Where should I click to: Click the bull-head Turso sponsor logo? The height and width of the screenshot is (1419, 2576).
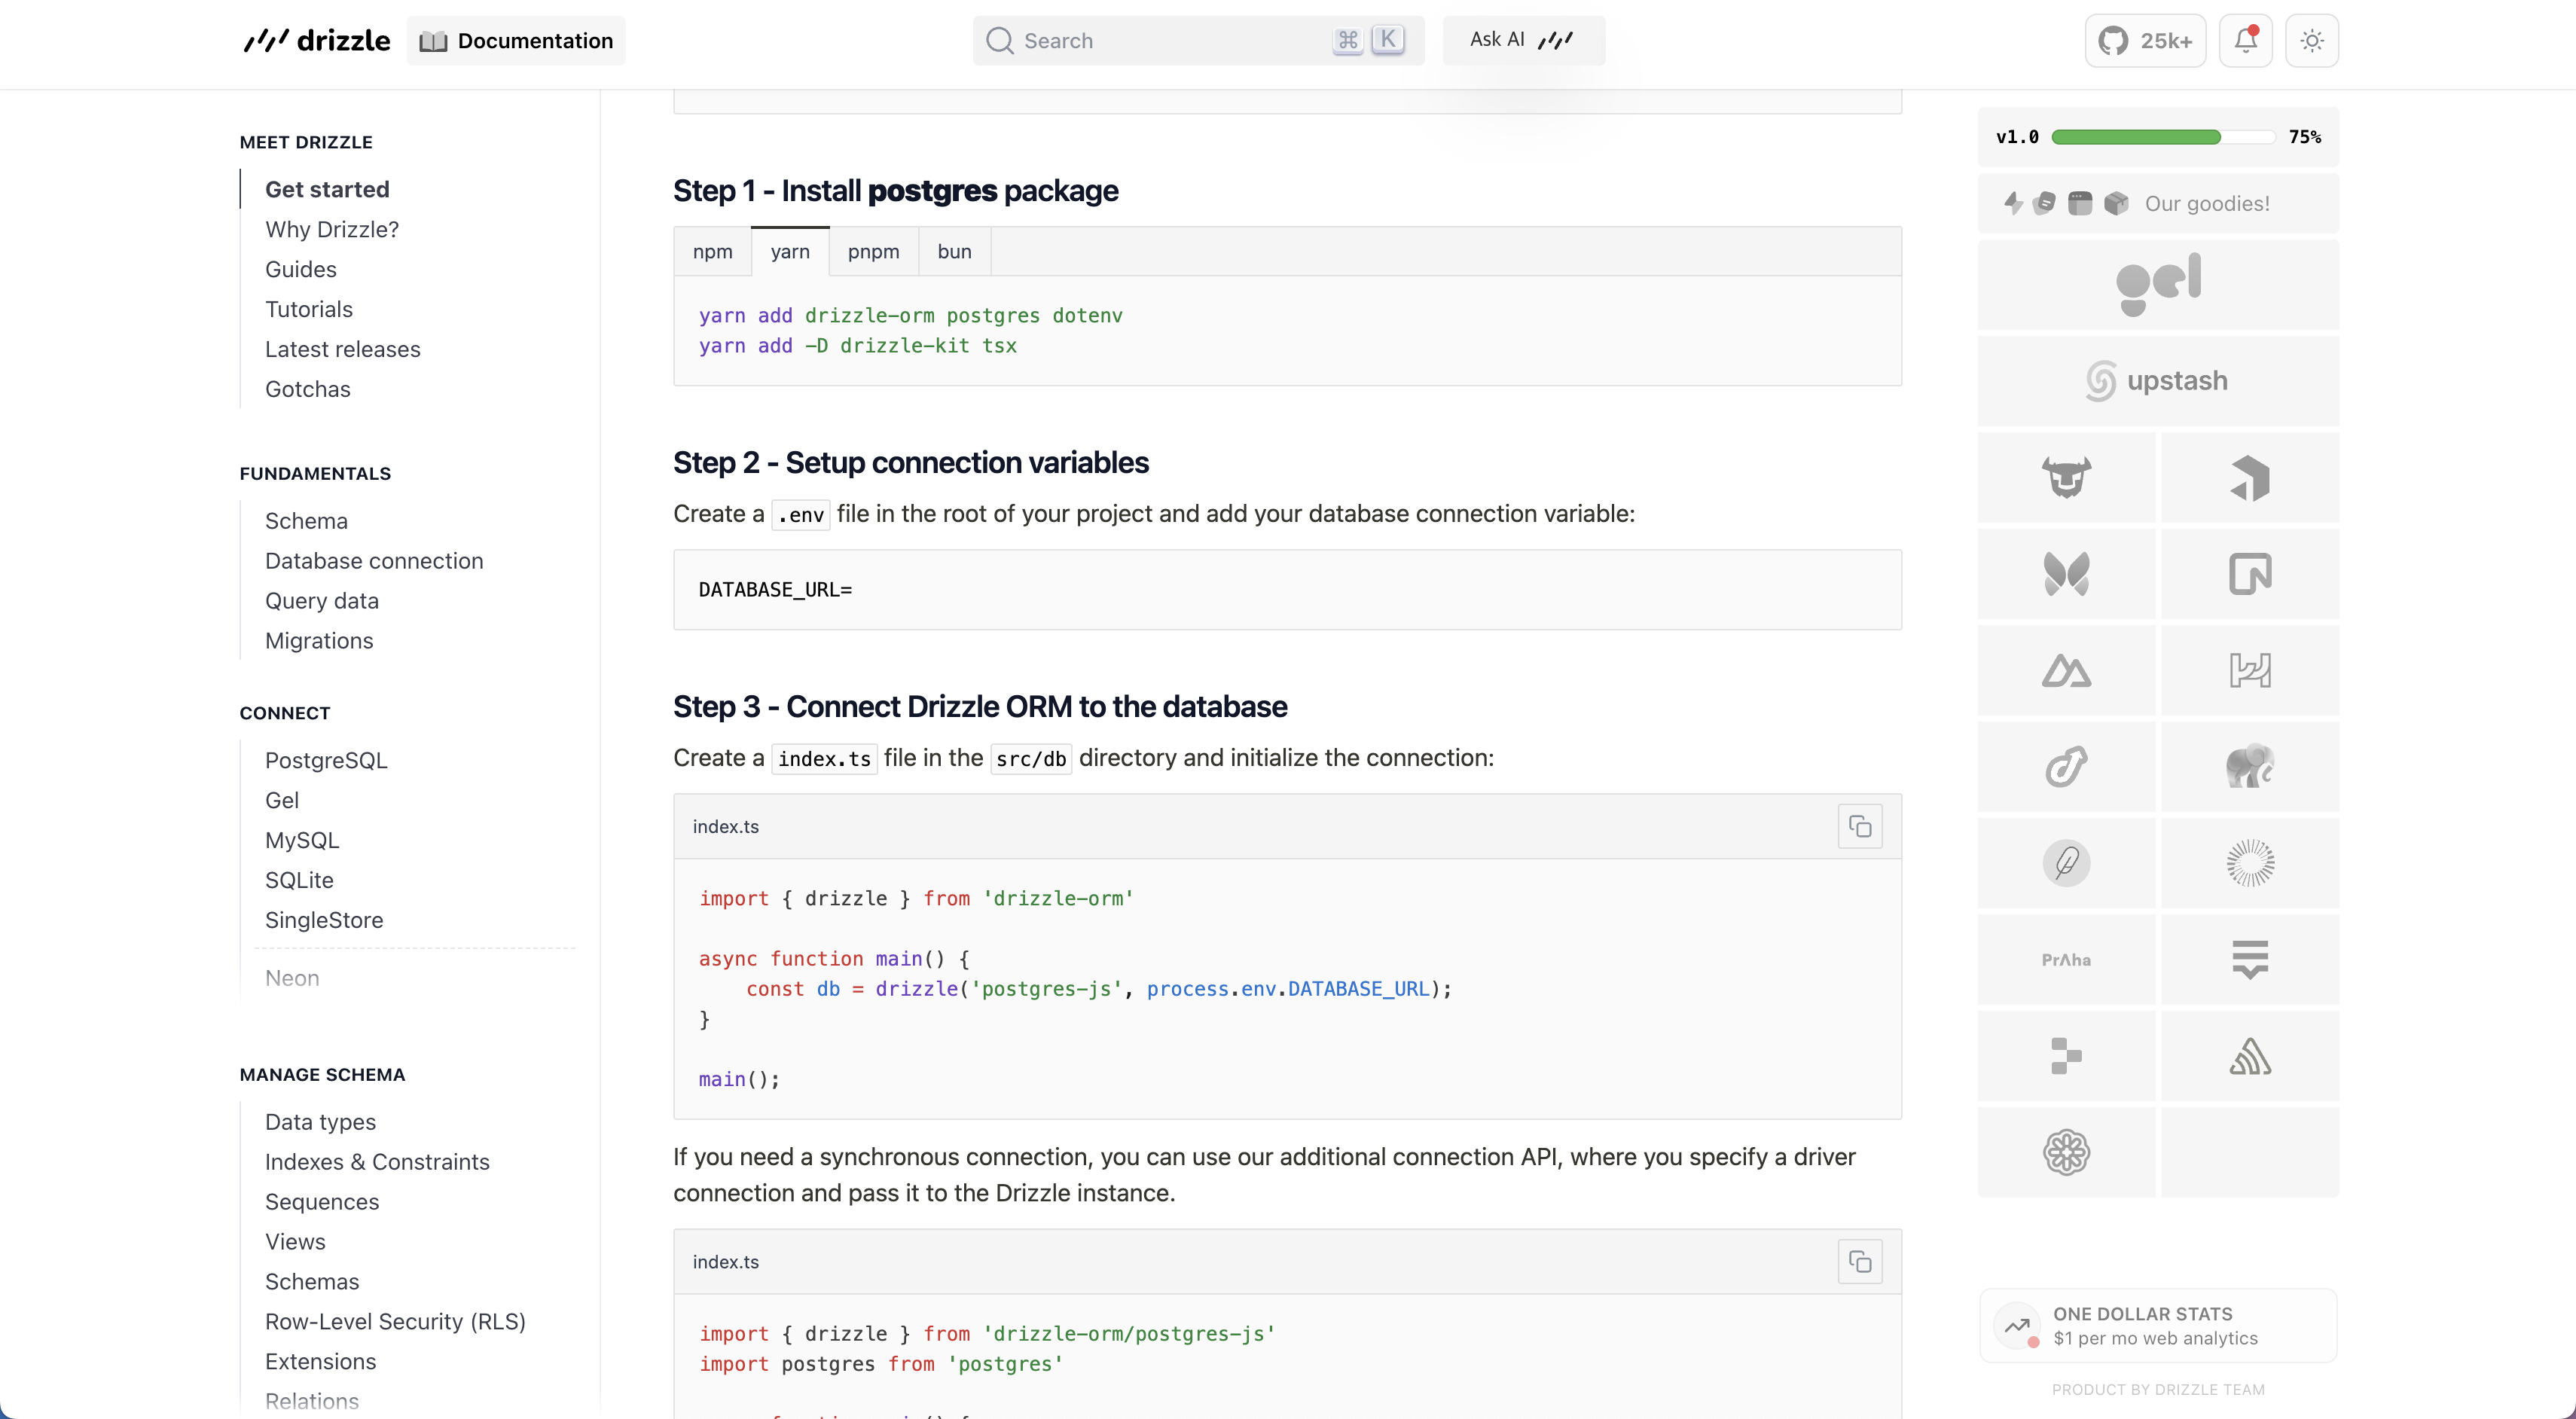(x=2066, y=477)
